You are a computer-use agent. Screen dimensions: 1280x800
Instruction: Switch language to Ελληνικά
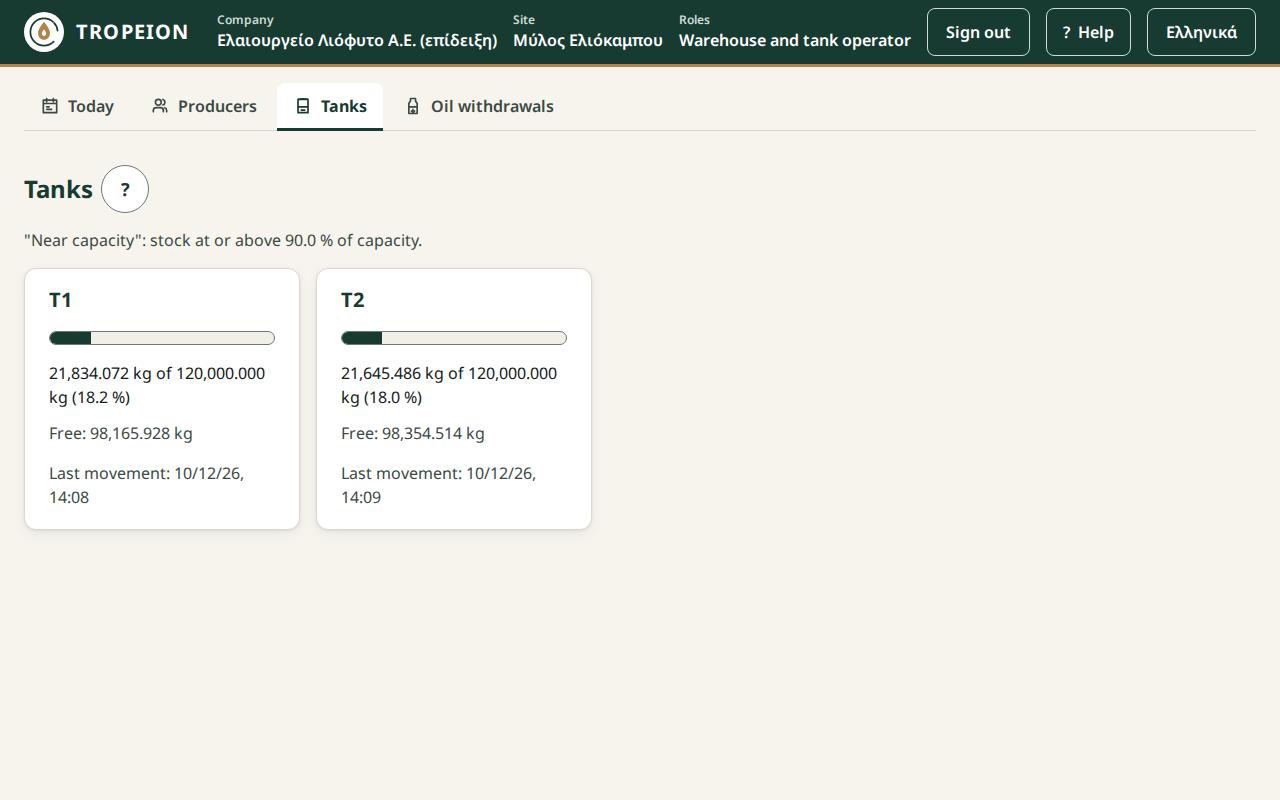point(1201,32)
